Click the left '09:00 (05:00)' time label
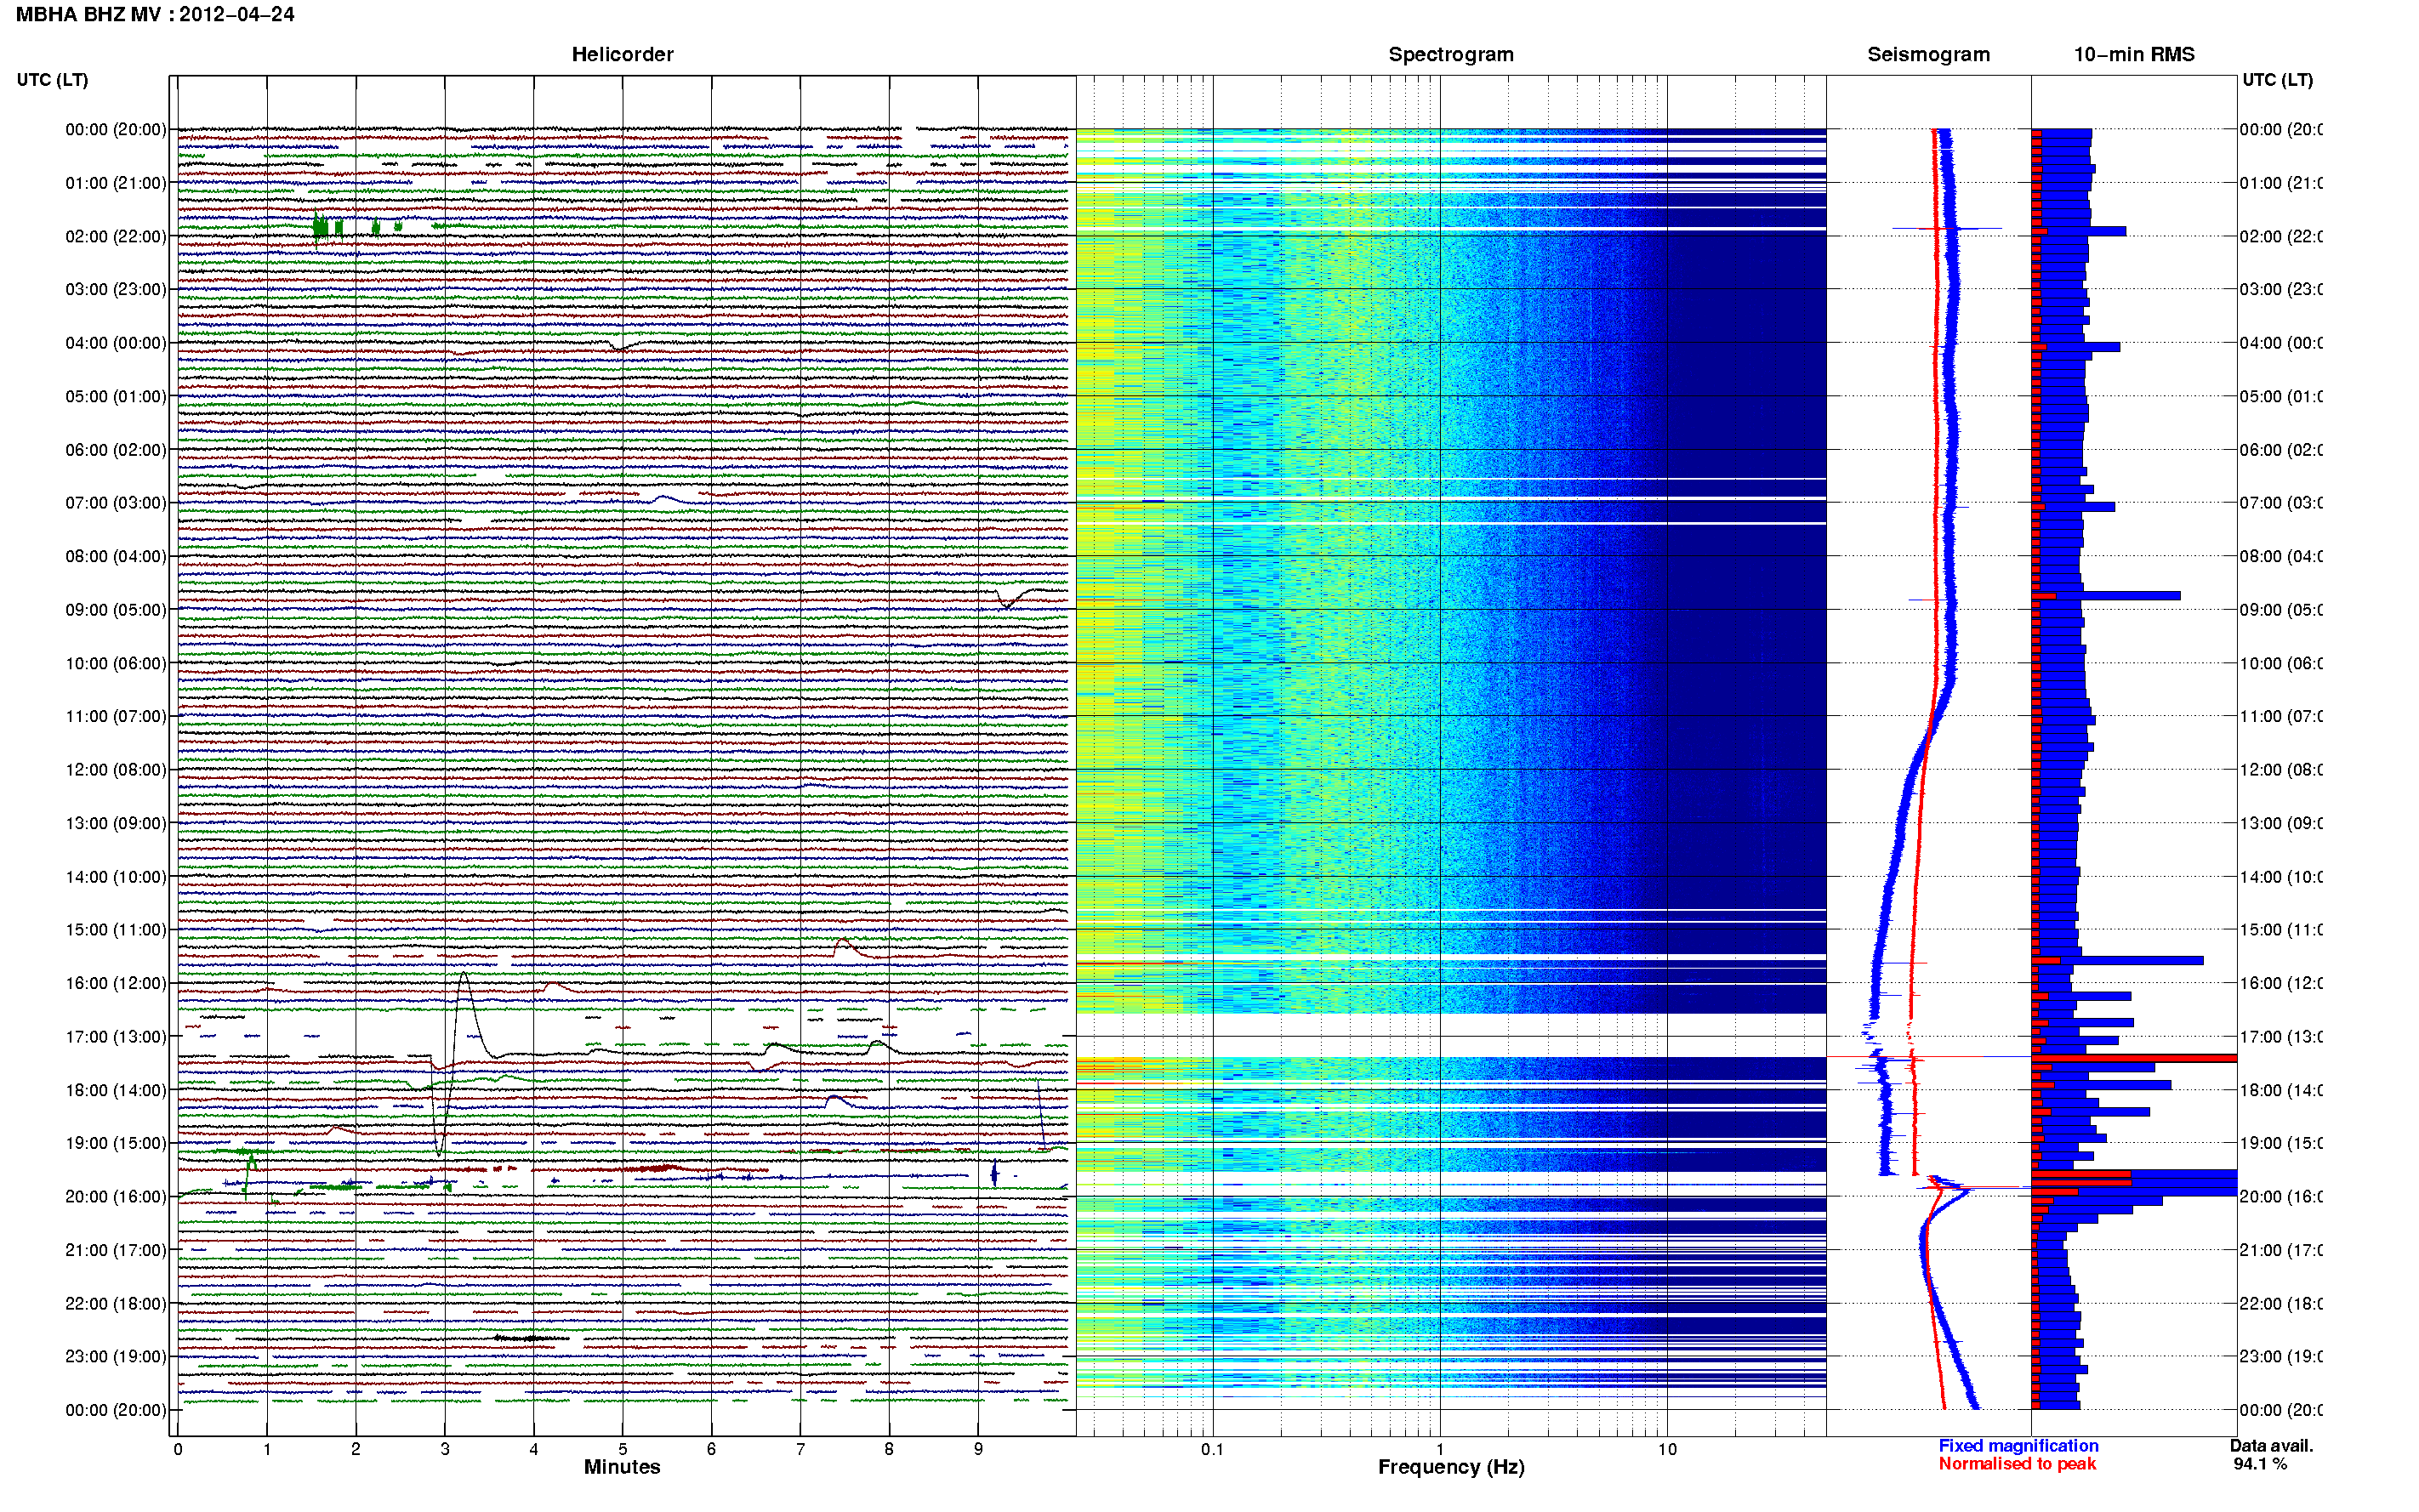 (x=116, y=609)
